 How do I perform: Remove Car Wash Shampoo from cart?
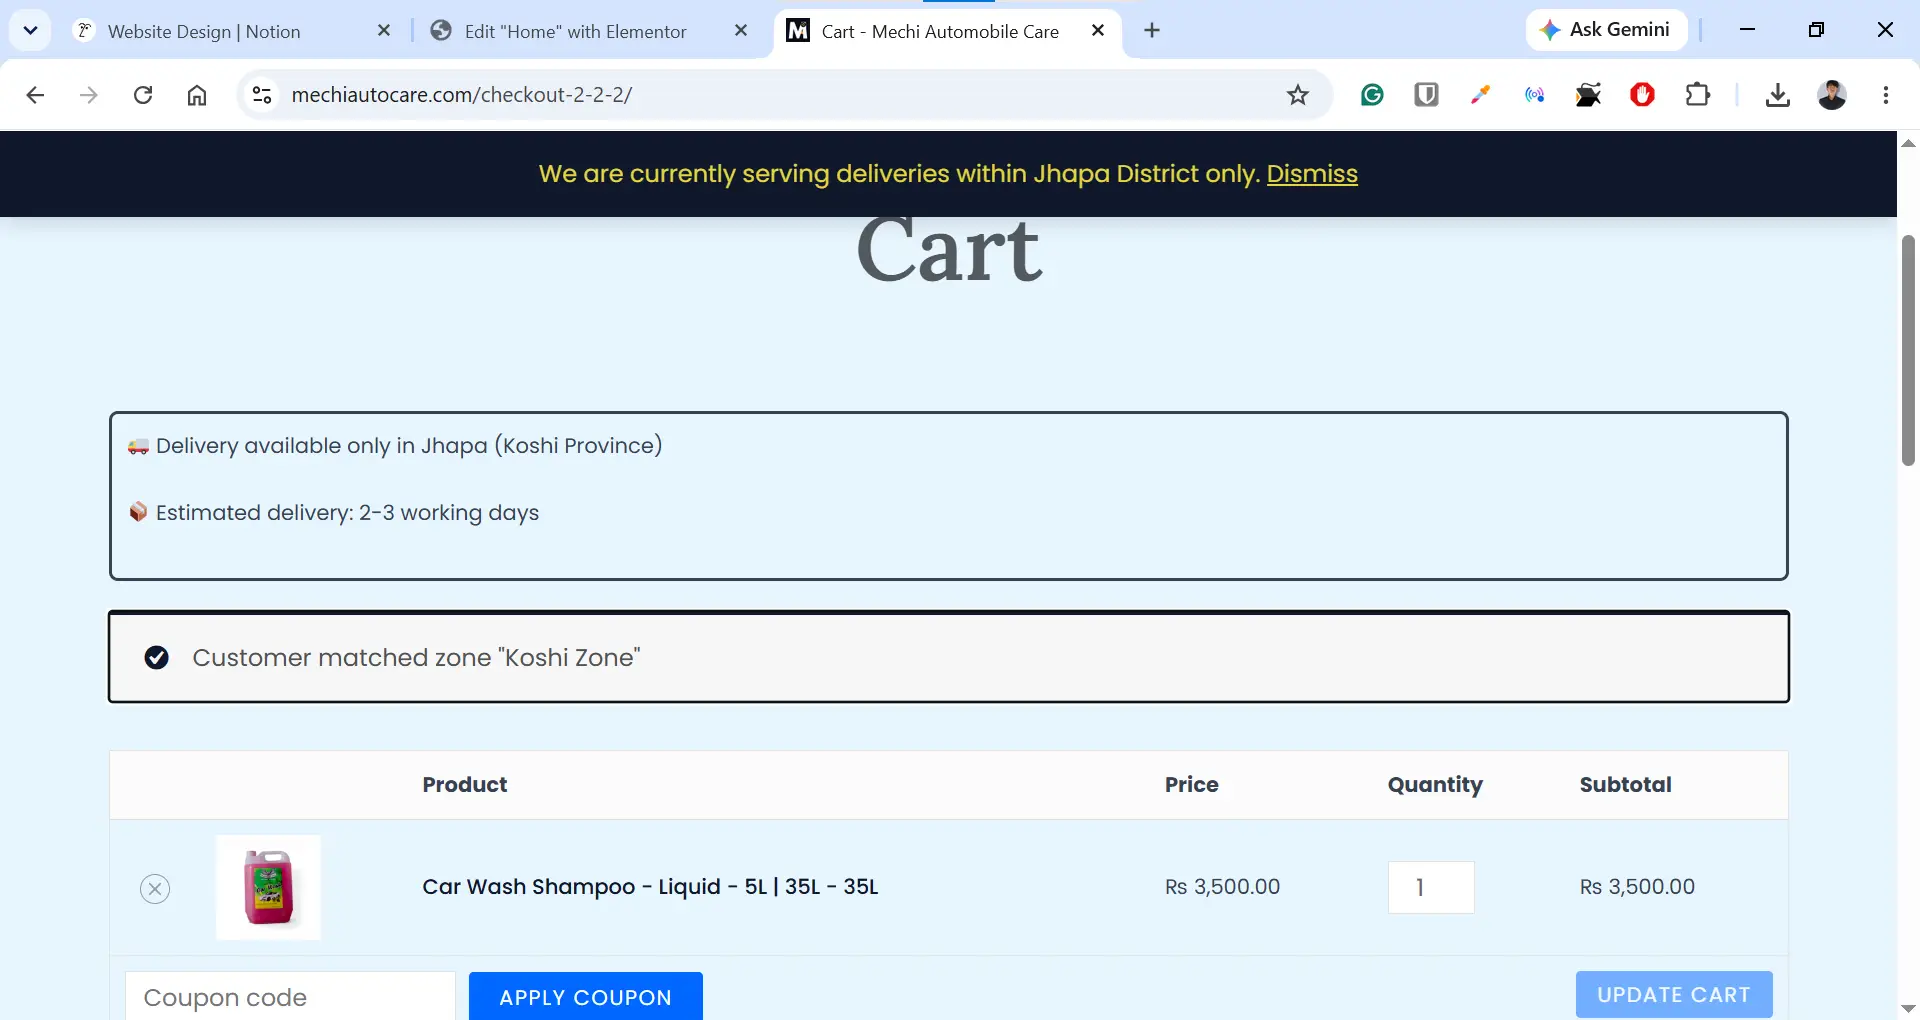155,888
